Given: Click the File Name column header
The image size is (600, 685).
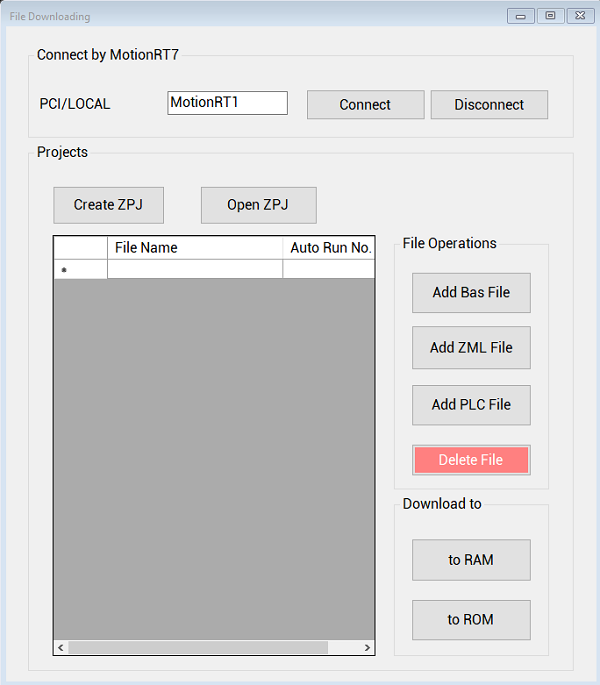Looking at the screenshot, I should [x=195, y=248].
